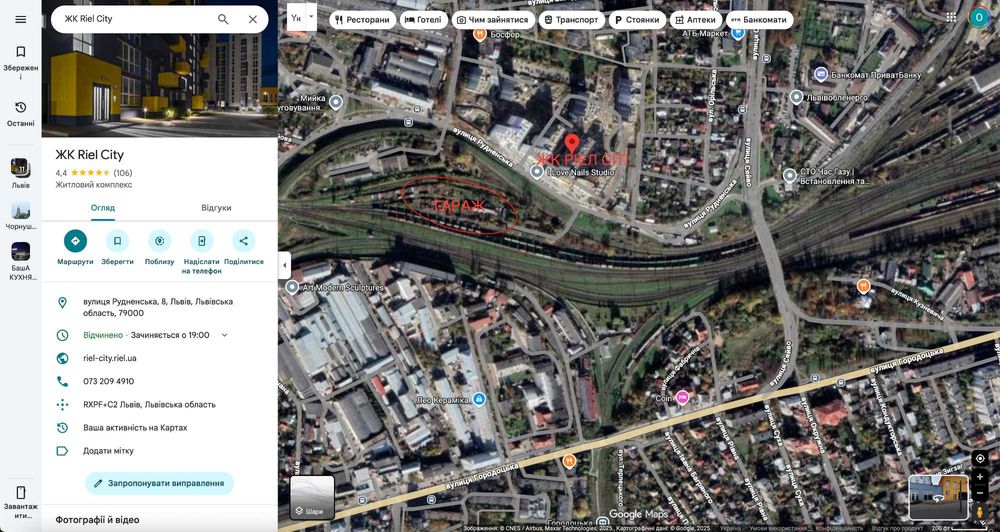Image resolution: width=1000 pixels, height=532 pixels.
Task: Select Ресторани category chip
Action: pos(362,20)
